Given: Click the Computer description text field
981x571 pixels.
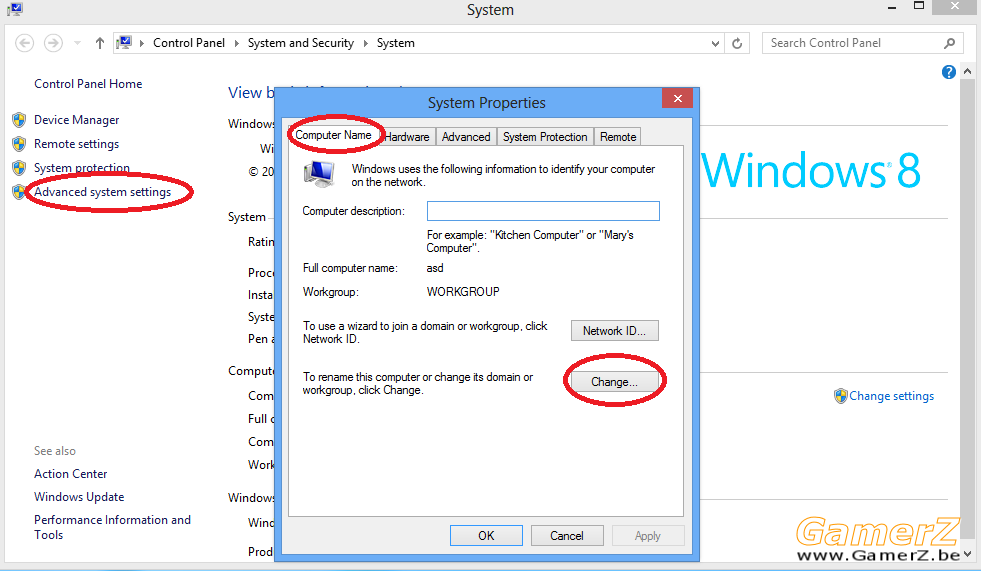Looking at the screenshot, I should click(x=543, y=211).
